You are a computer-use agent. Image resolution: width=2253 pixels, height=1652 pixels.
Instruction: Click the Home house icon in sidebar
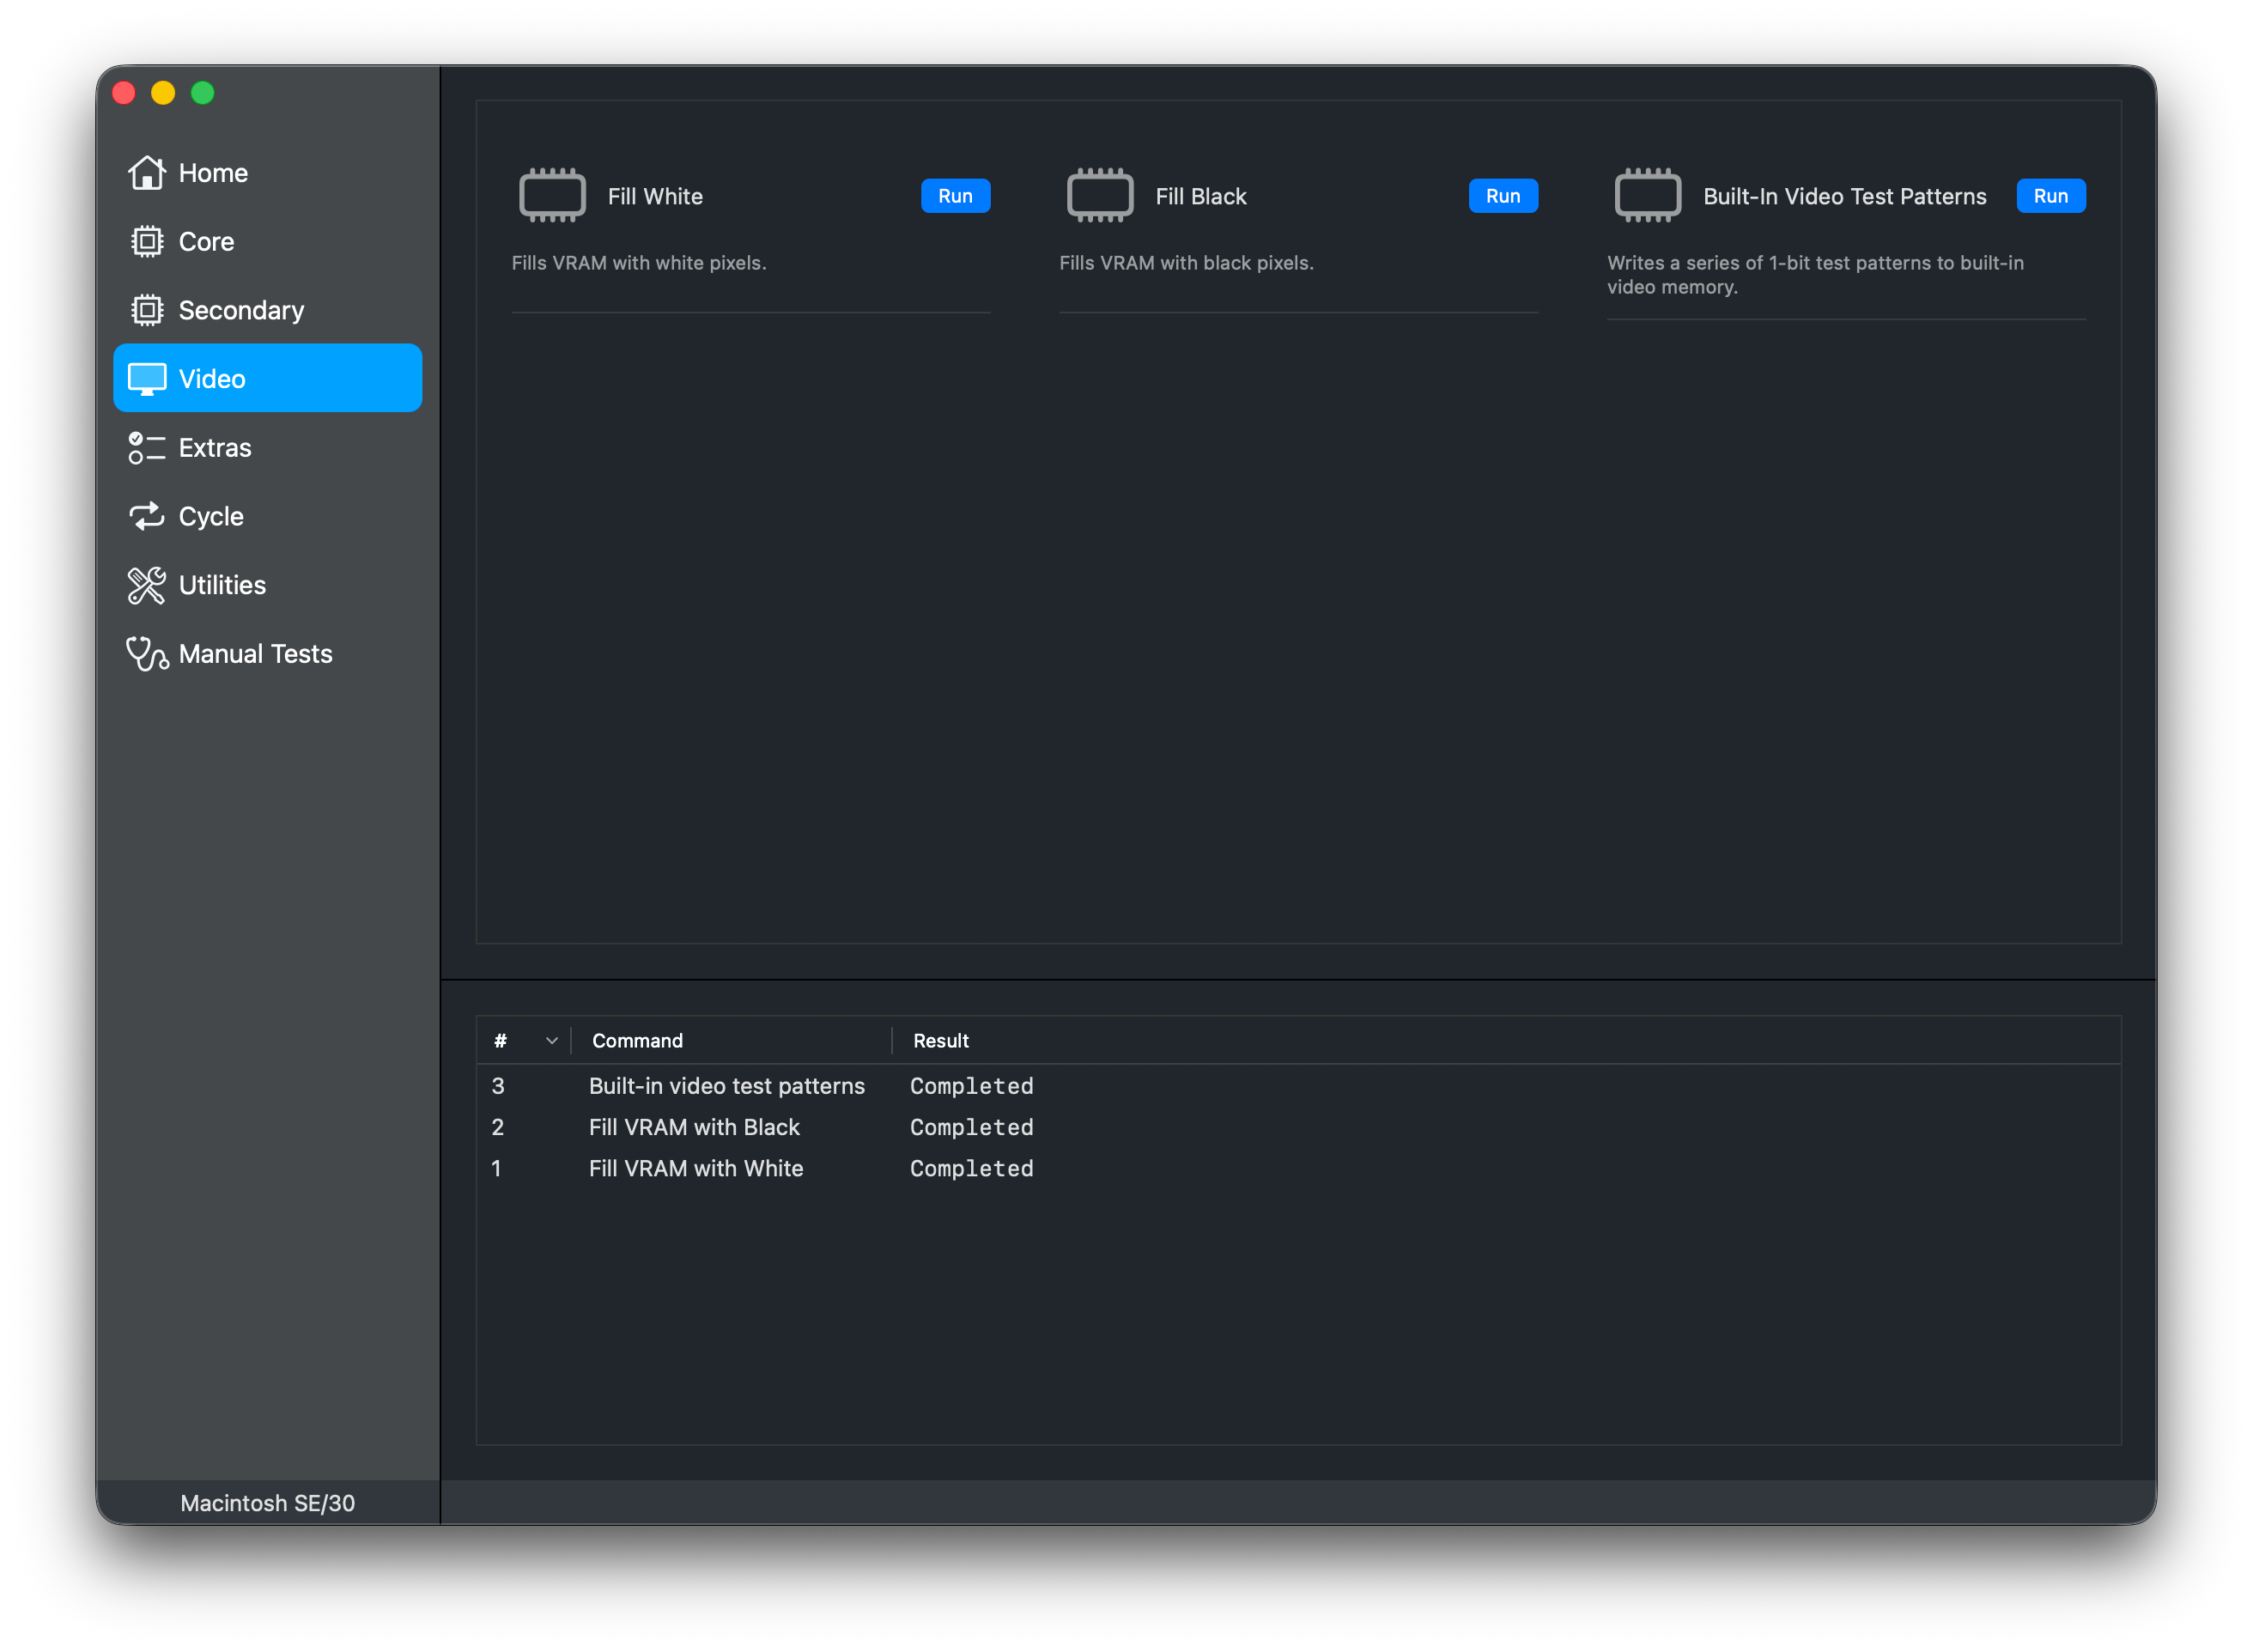pos(146,173)
